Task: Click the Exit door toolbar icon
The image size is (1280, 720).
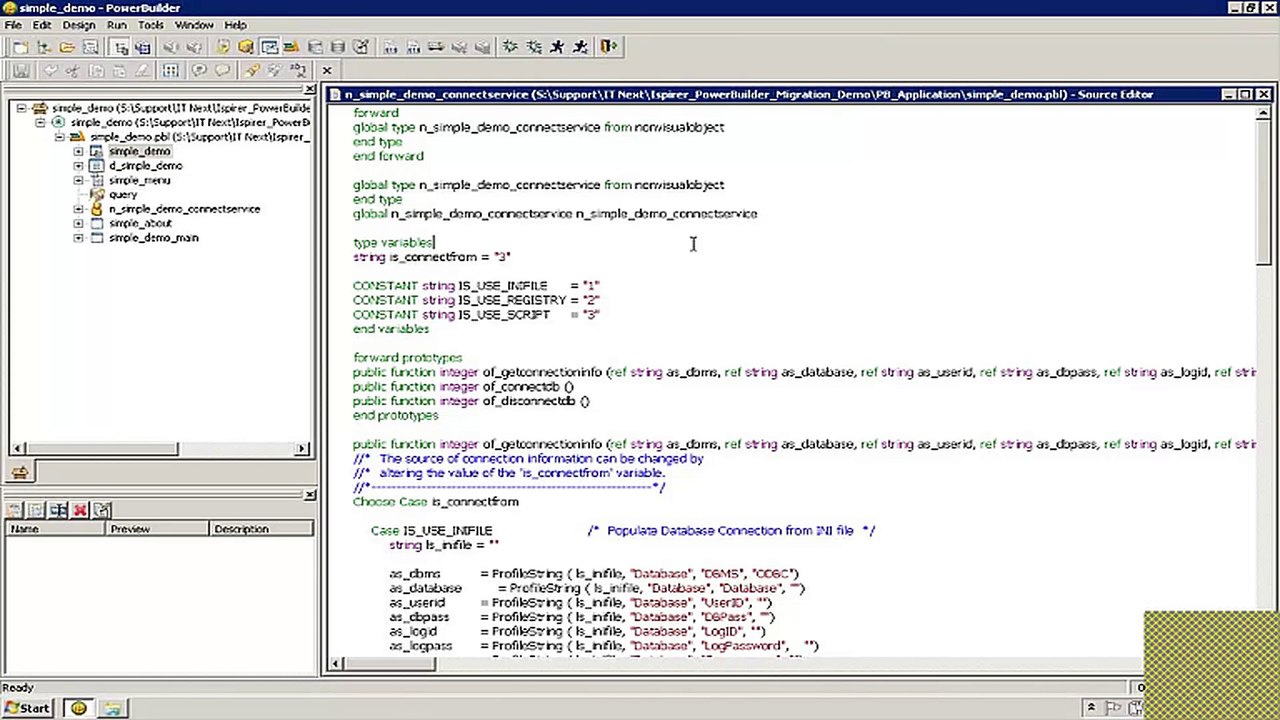Action: pyautogui.click(x=610, y=47)
